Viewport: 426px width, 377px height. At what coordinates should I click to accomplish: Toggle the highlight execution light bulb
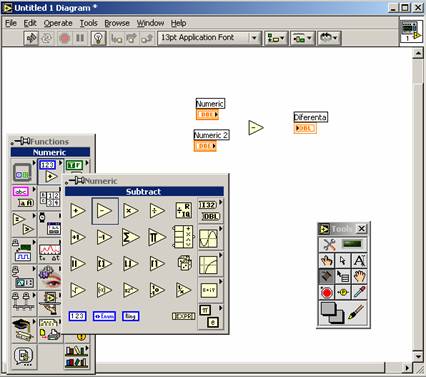point(98,38)
